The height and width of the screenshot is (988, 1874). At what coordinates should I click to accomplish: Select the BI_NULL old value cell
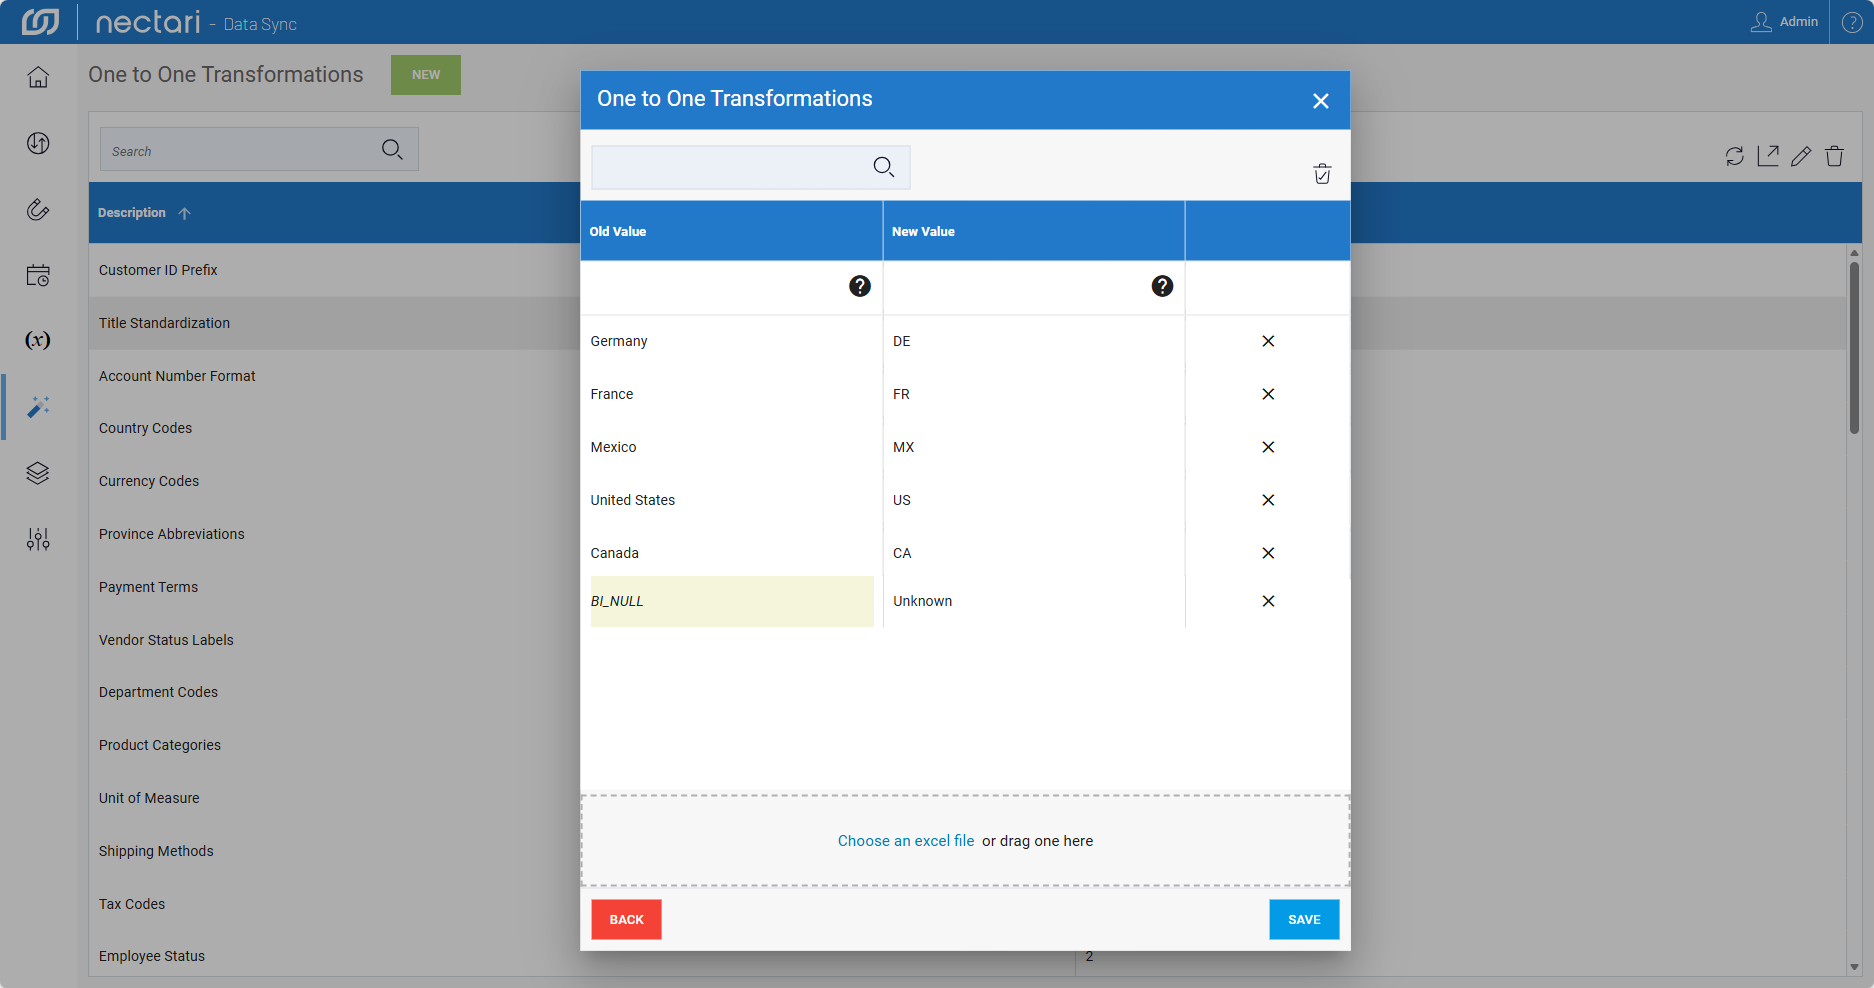pos(732,601)
